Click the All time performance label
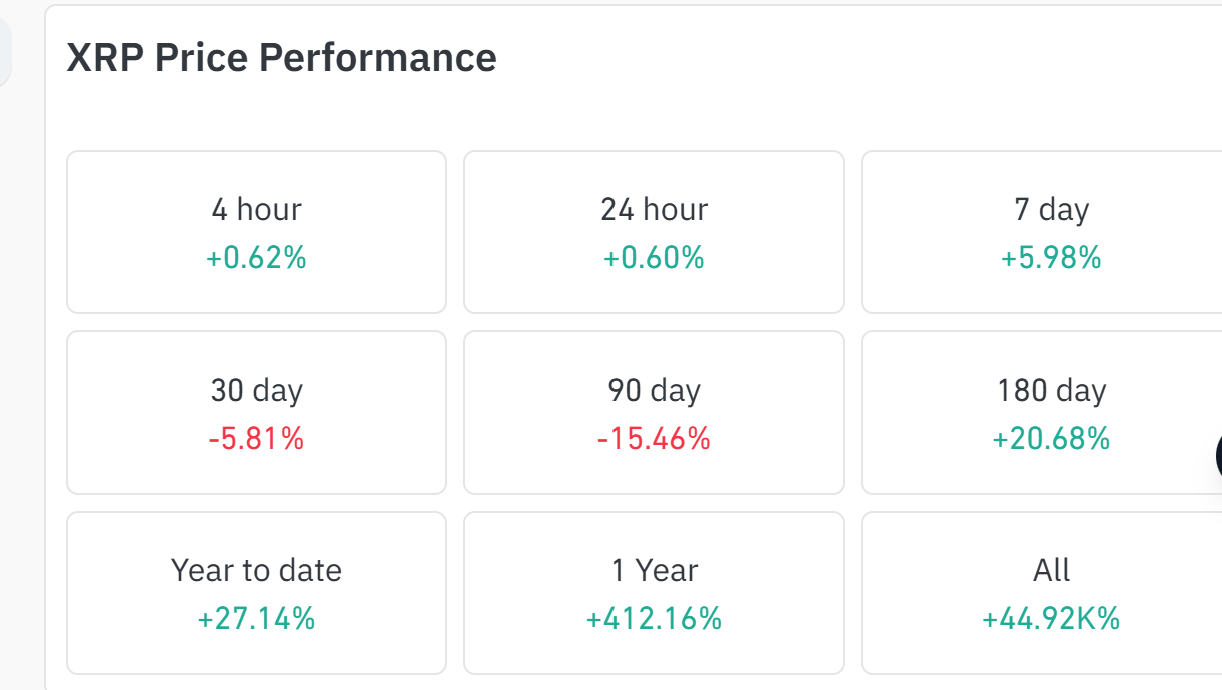 [1051, 571]
